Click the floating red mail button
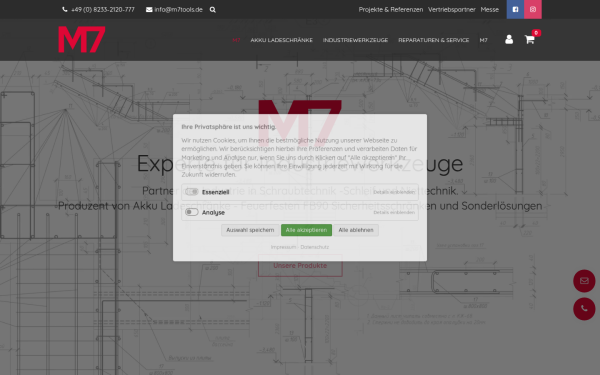This screenshot has width=600, height=375. [x=584, y=281]
